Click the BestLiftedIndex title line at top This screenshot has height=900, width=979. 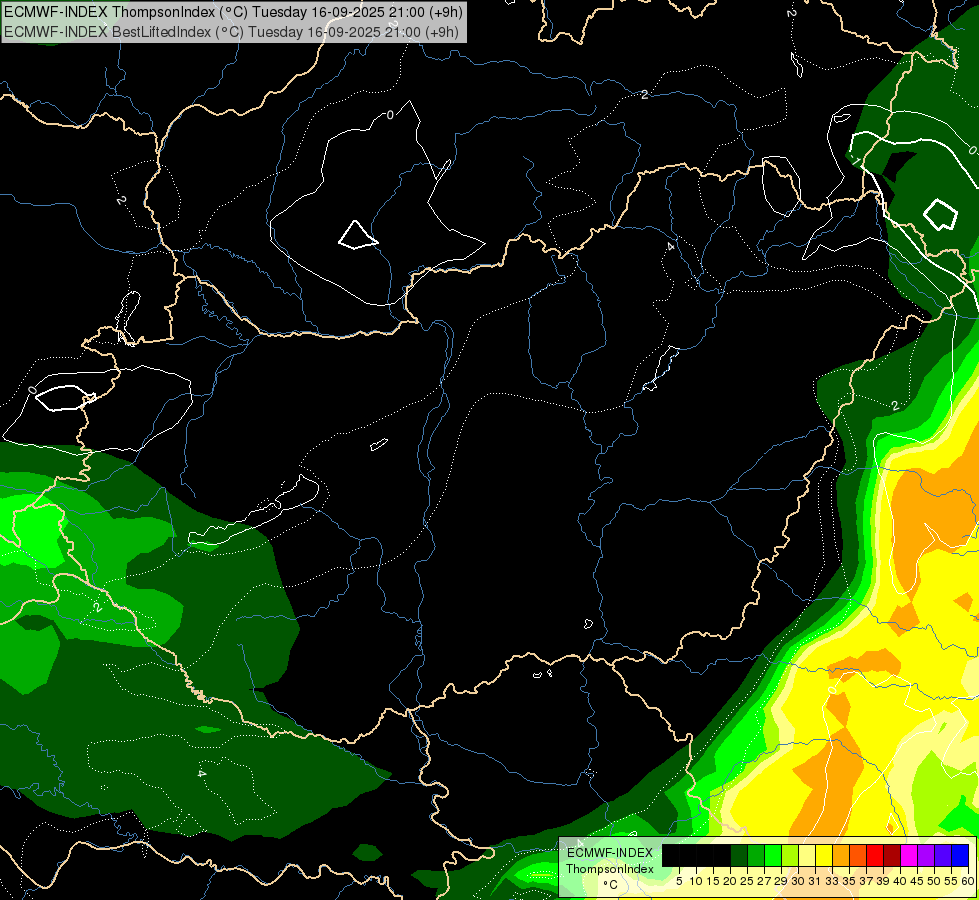(x=231, y=31)
